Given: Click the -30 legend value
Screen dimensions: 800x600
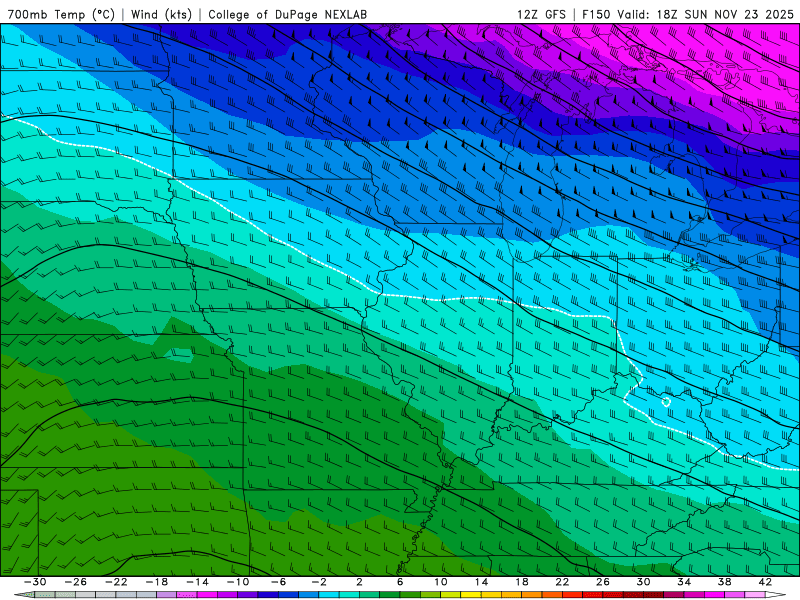Looking at the screenshot, I should coord(35,582).
